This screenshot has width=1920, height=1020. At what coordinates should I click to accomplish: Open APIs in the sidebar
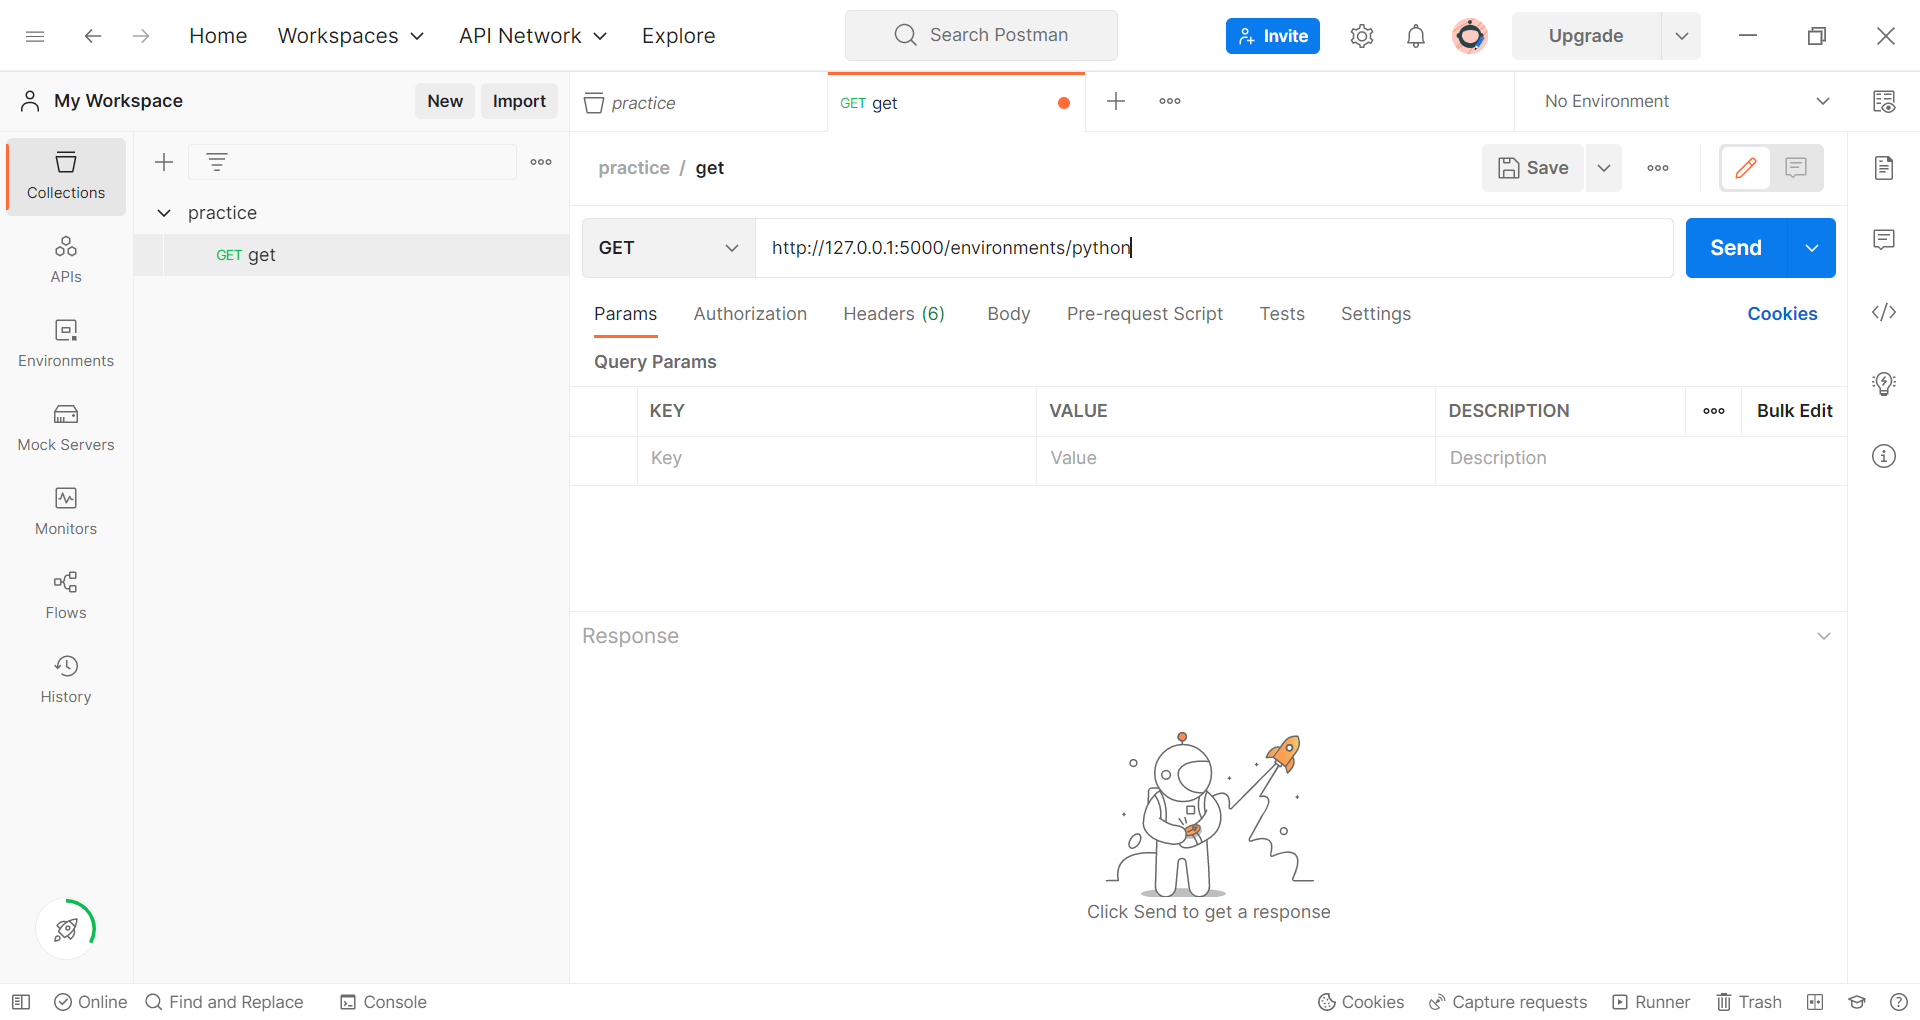66,260
